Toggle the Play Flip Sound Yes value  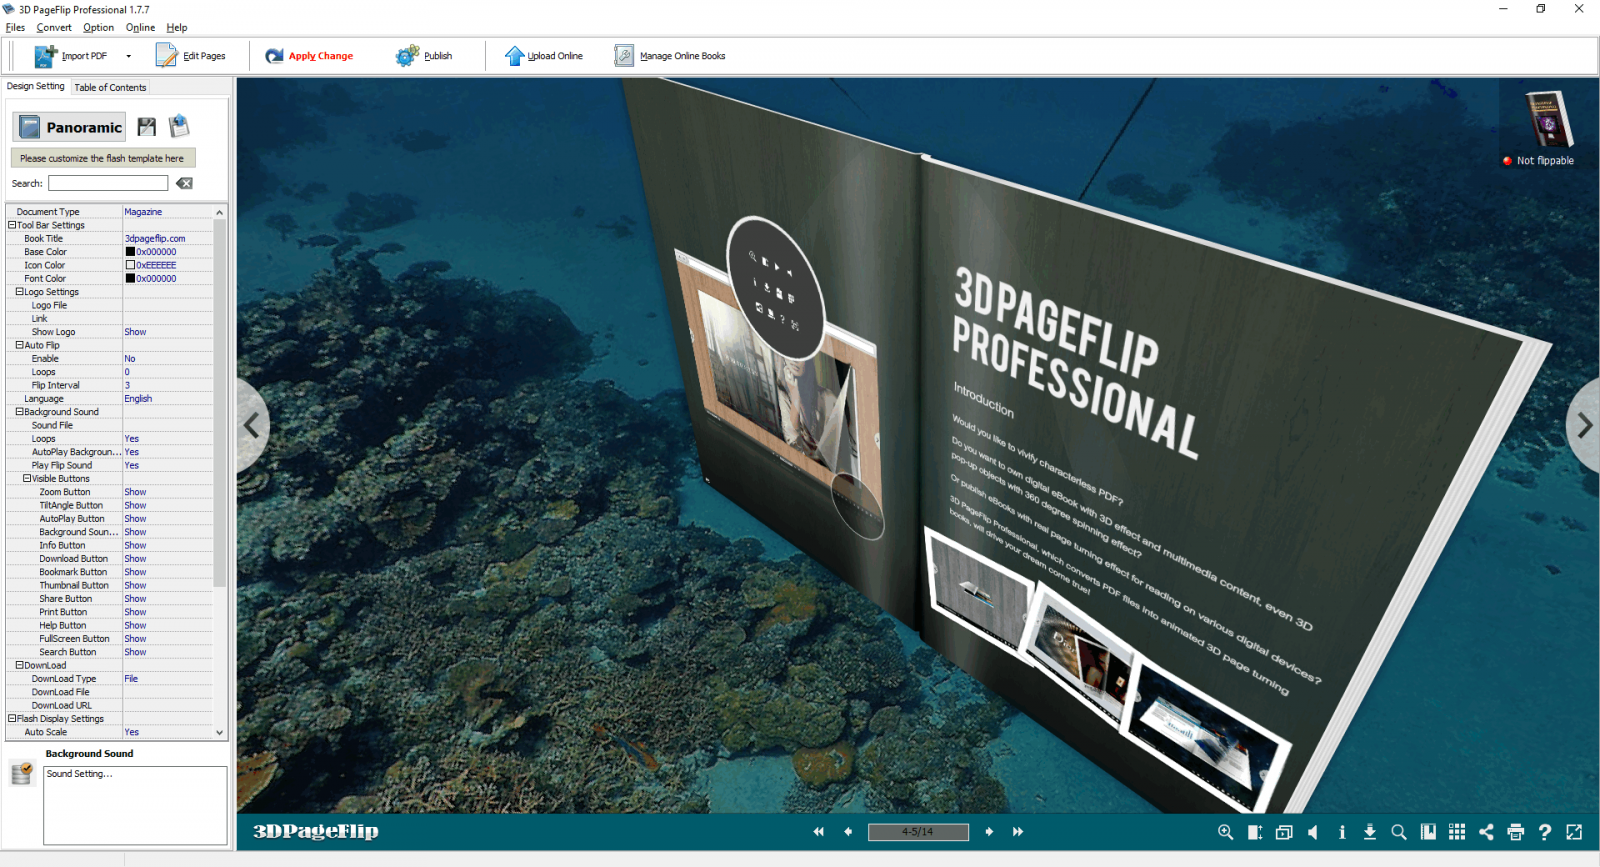click(x=132, y=466)
